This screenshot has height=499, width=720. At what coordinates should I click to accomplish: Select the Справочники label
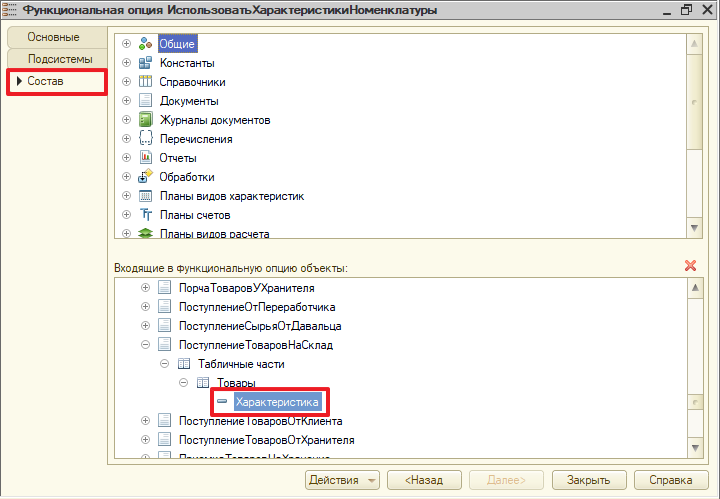[192, 82]
